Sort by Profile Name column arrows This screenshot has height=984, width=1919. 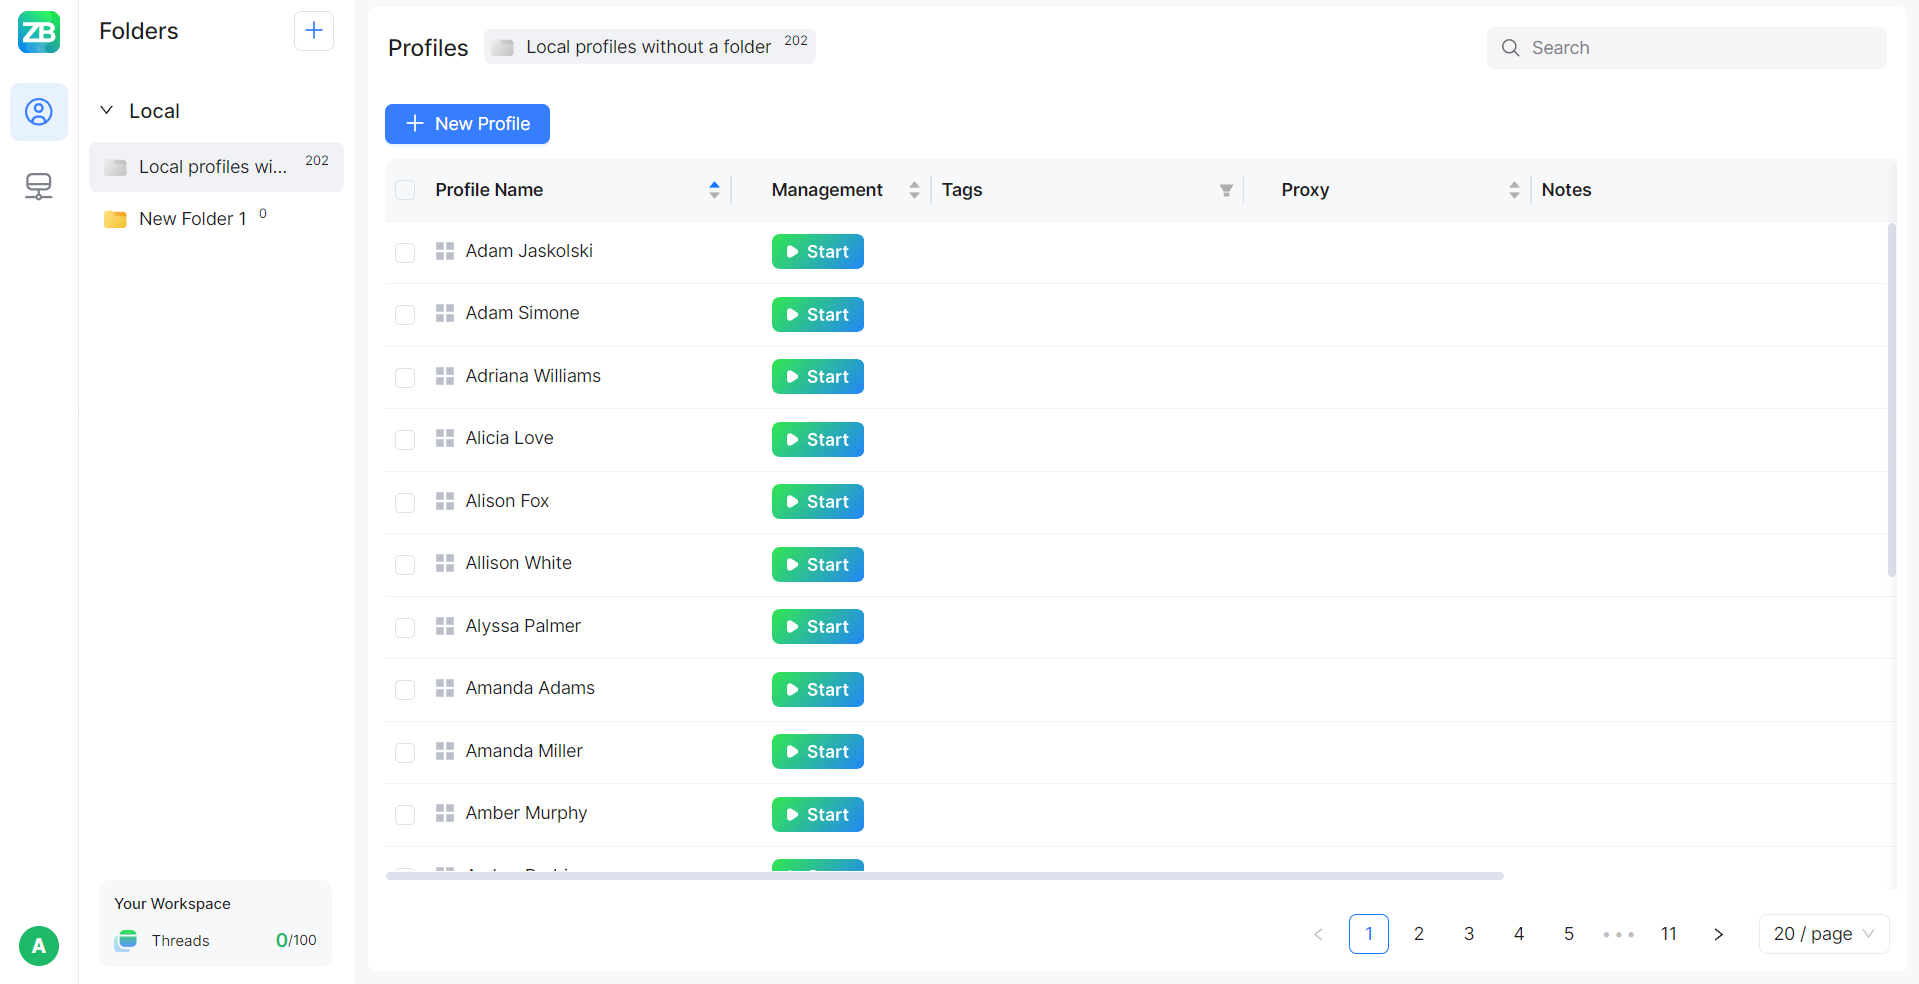[x=714, y=190]
